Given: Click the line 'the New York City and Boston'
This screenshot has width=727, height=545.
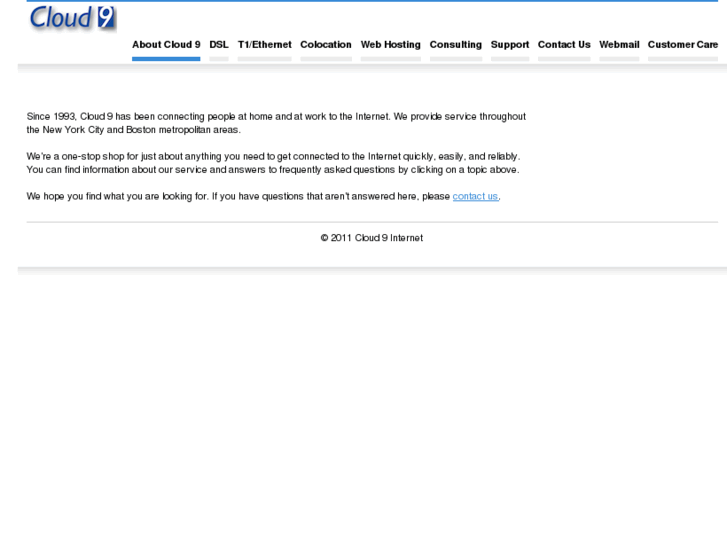Looking at the screenshot, I should pyautogui.click(x=134, y=130).
